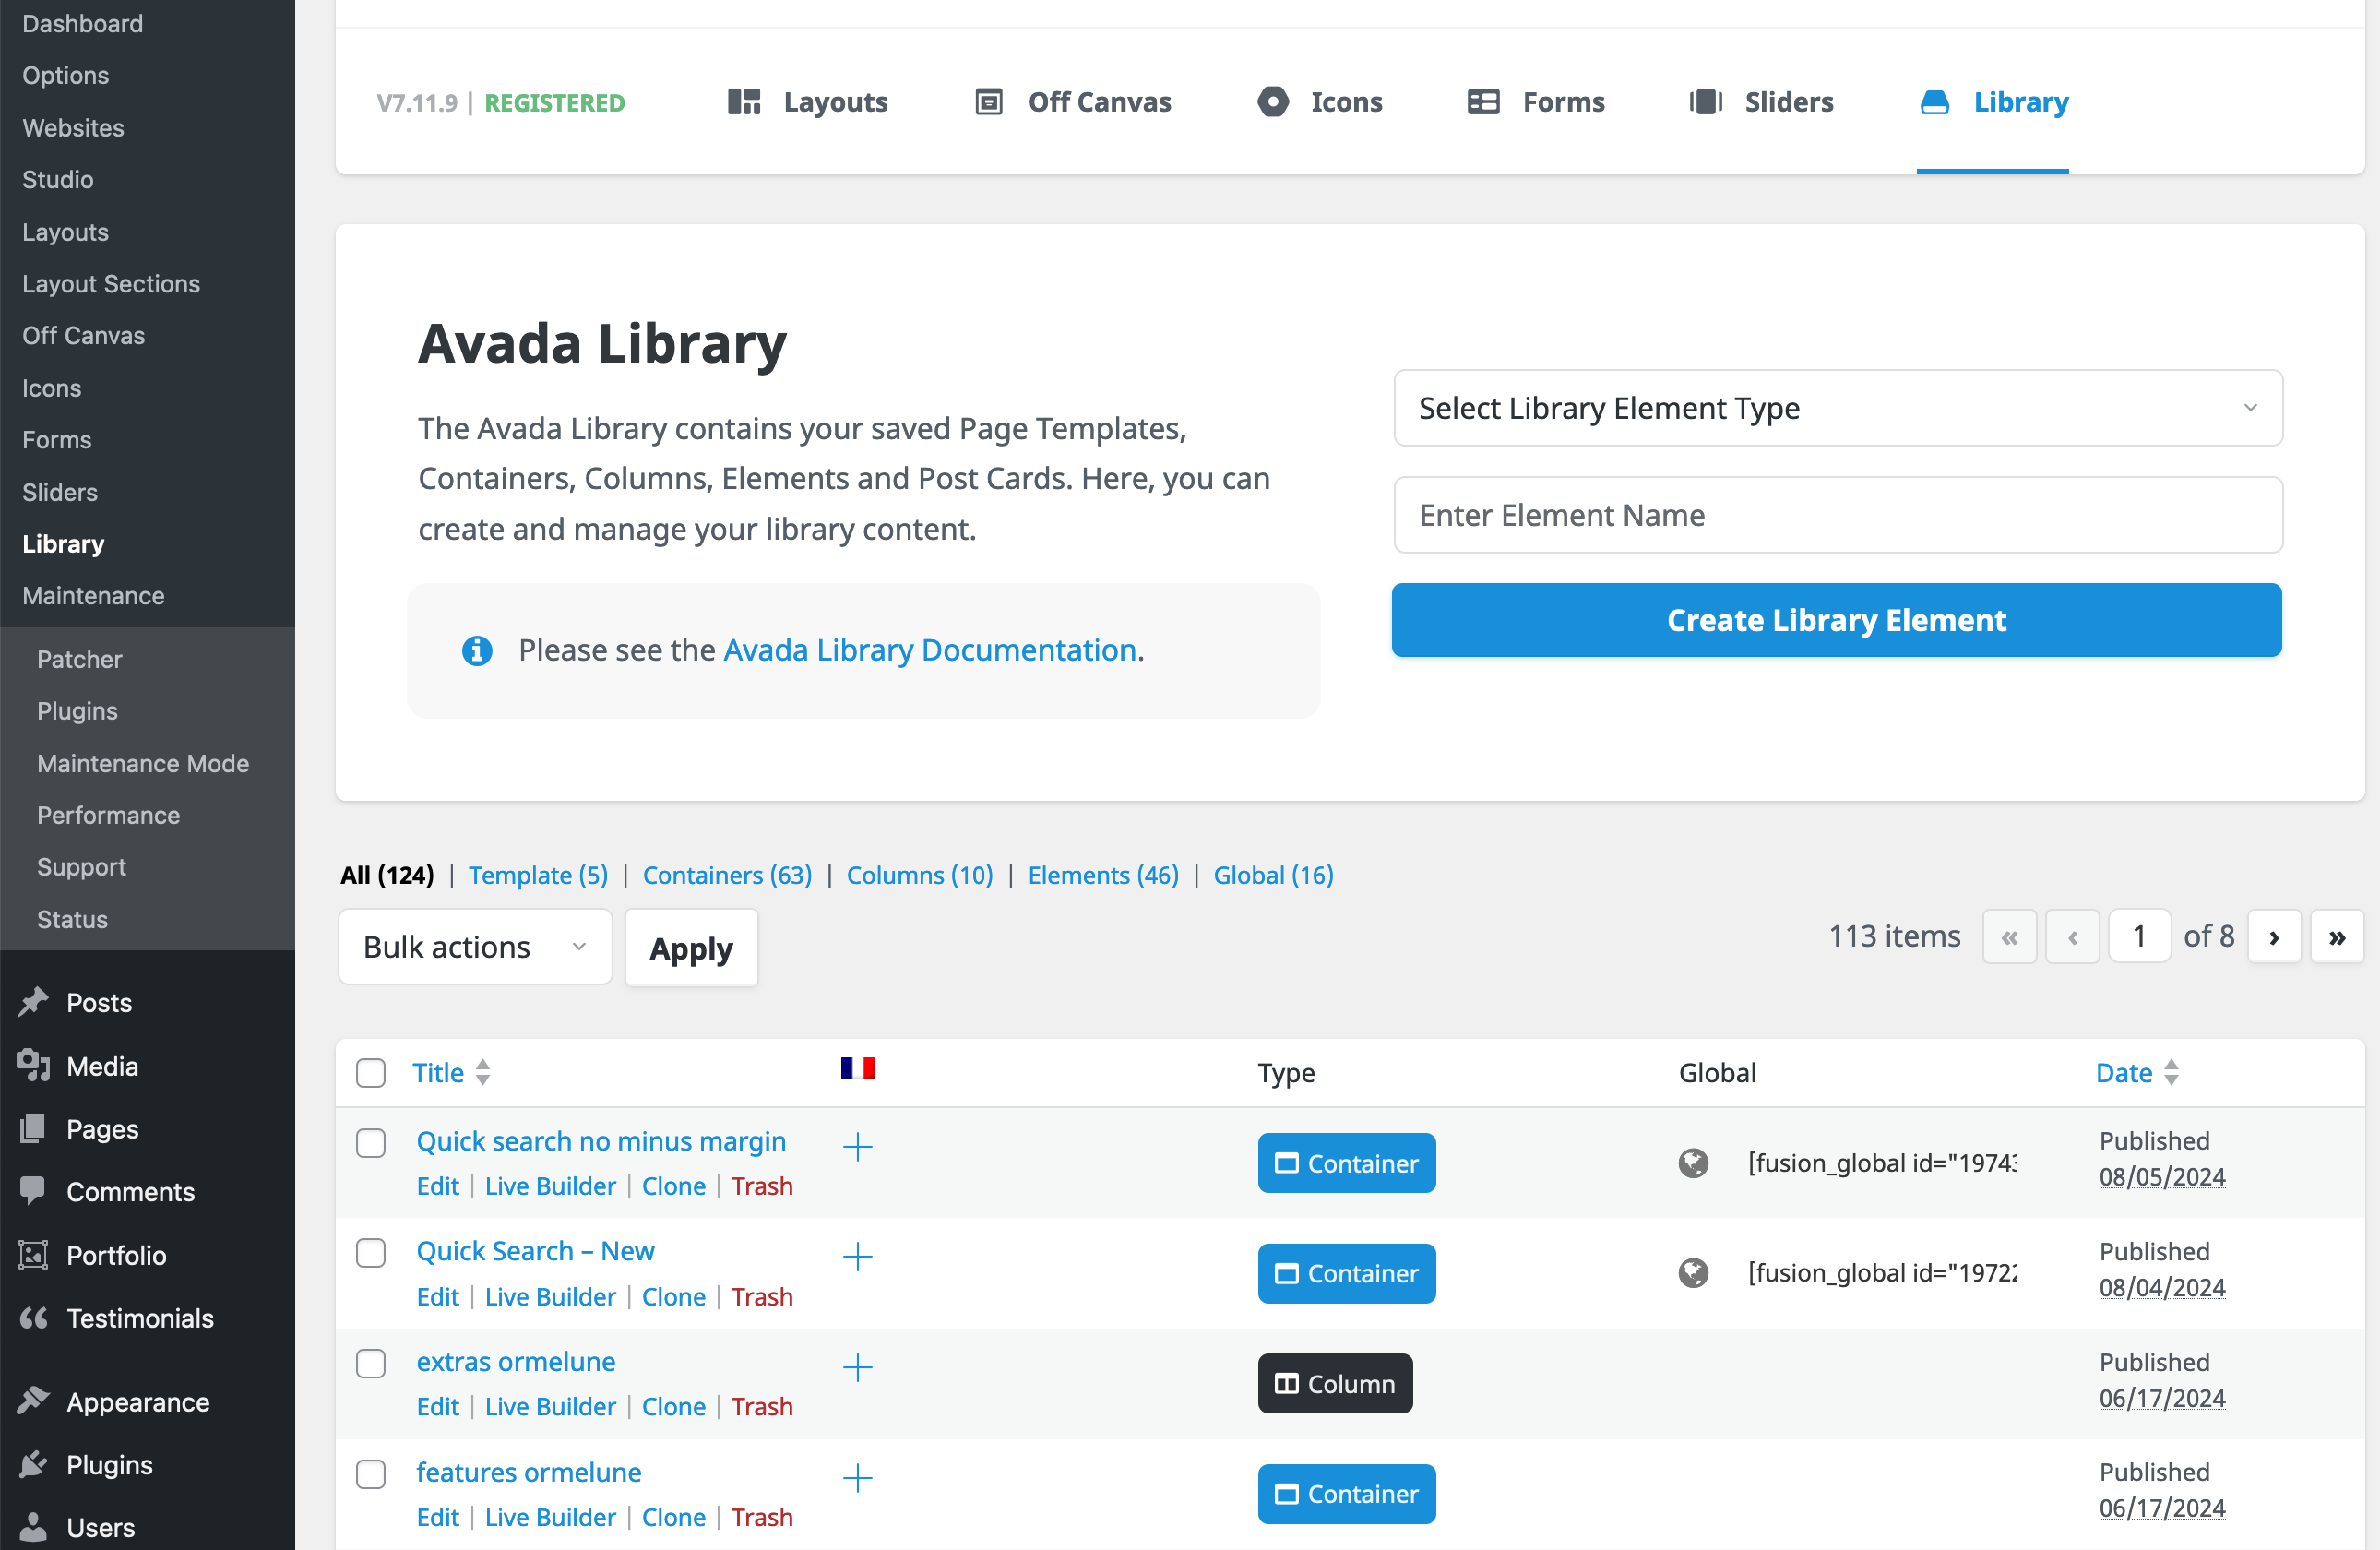Screen dimensions: 2380x1550
Task: Open Select Library Element Type dropdown
Action: click(x=1837, y=408)
